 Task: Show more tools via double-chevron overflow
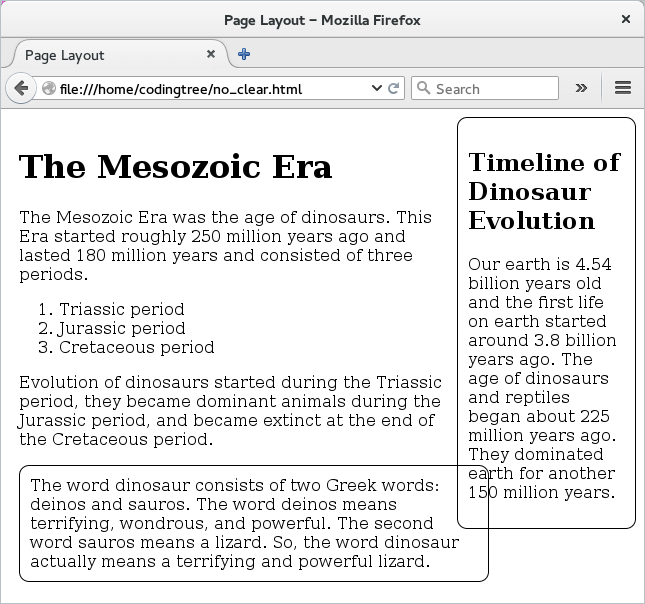pyautogui.click(x=581, y=88)
